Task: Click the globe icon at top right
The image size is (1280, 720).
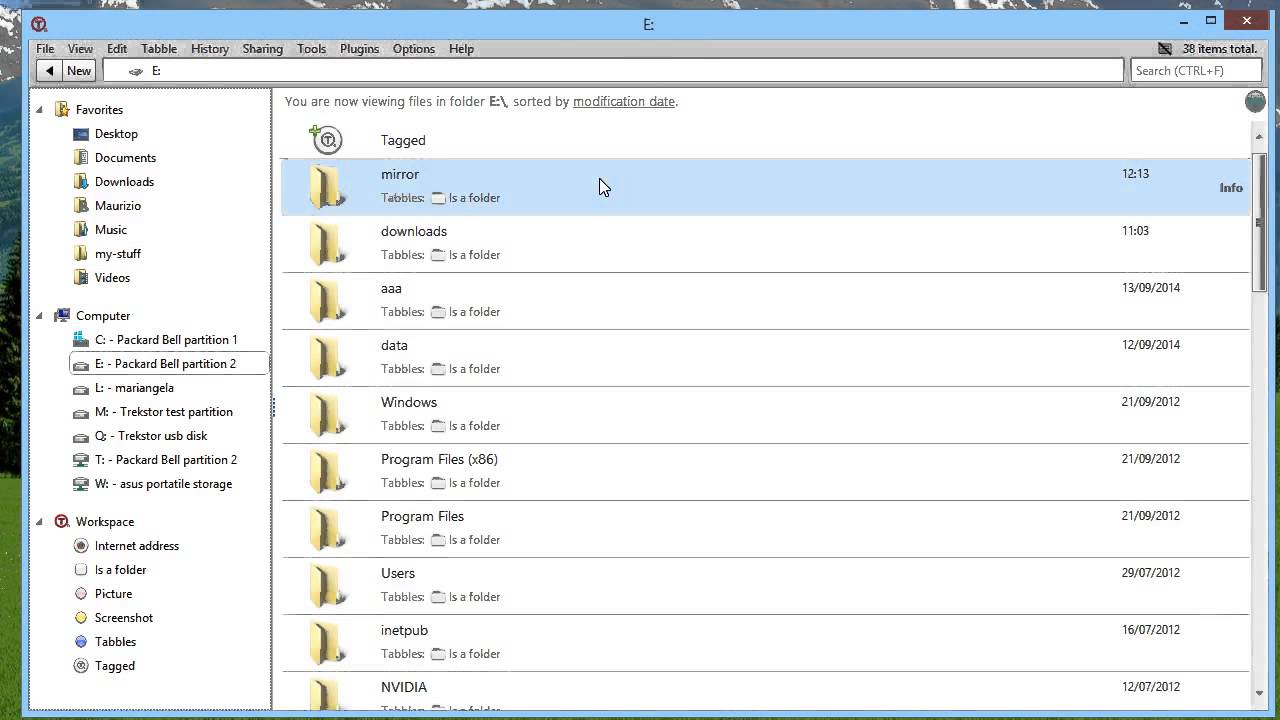Action: 1255,101
